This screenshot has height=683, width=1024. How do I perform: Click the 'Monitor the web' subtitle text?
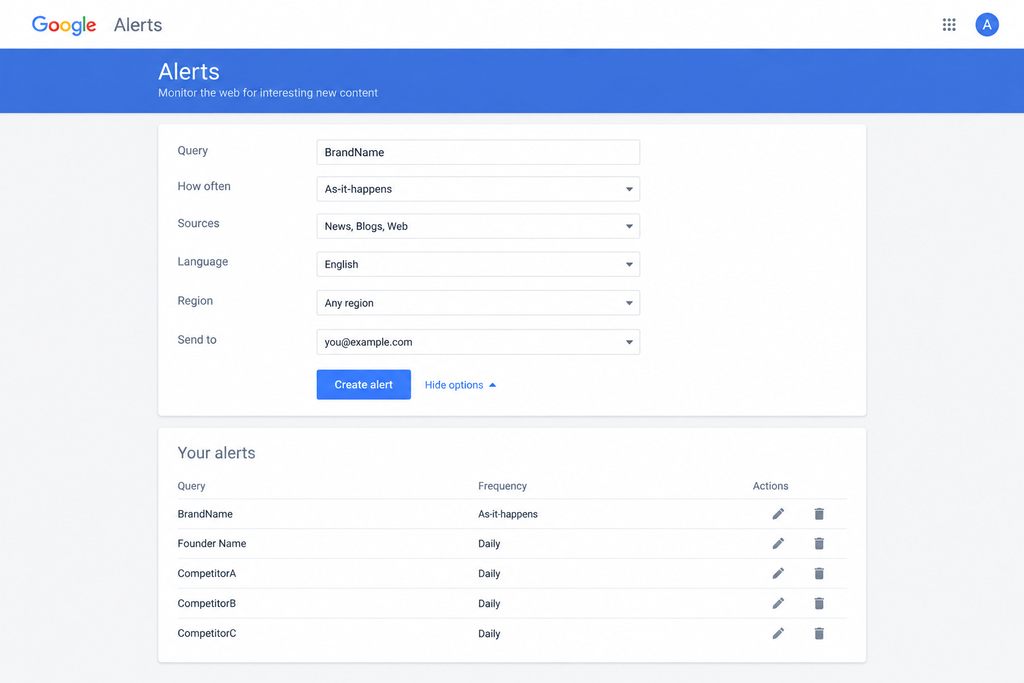(x=268, y=93)
